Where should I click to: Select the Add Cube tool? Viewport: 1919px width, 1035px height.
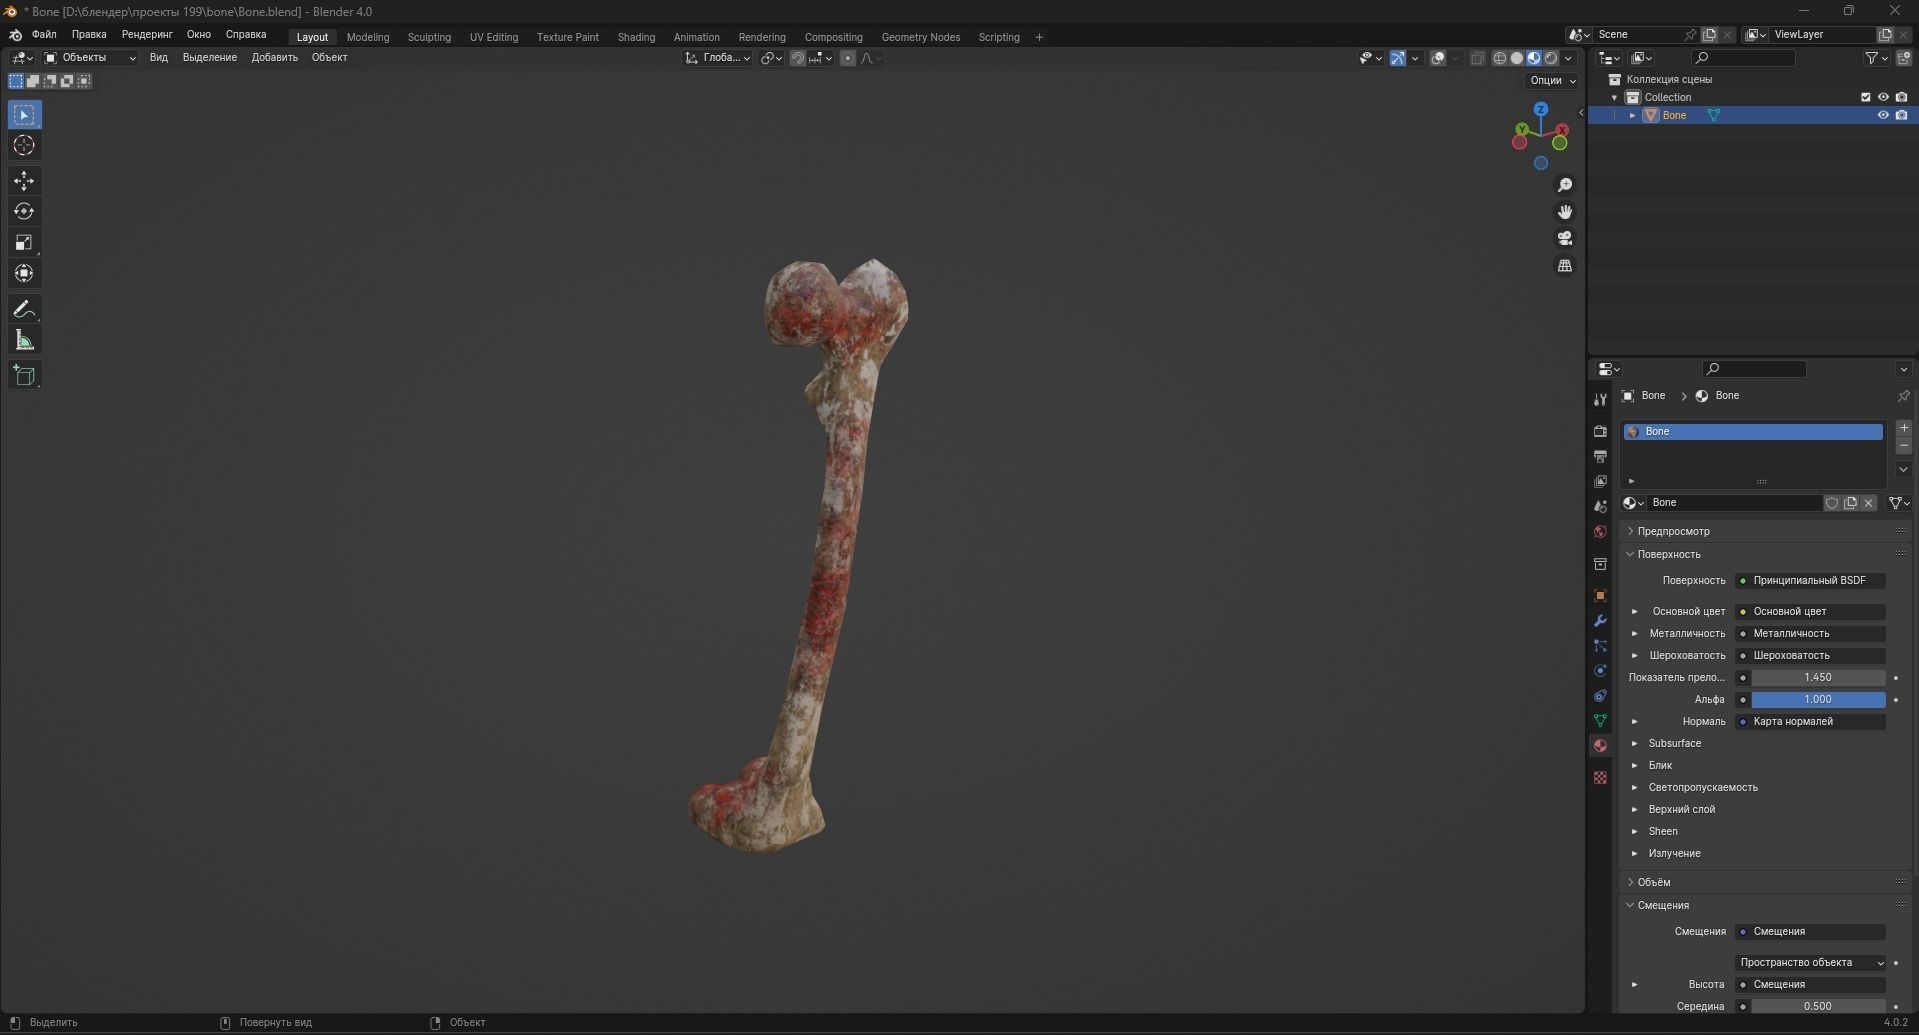24,376
